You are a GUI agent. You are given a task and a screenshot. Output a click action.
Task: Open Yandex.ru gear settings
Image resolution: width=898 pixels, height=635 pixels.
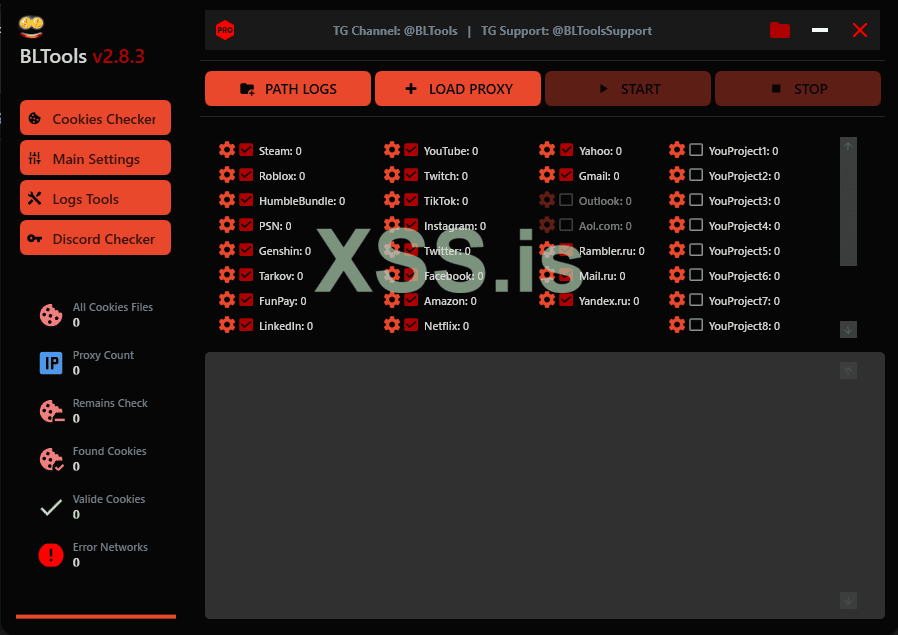(547, 301)
